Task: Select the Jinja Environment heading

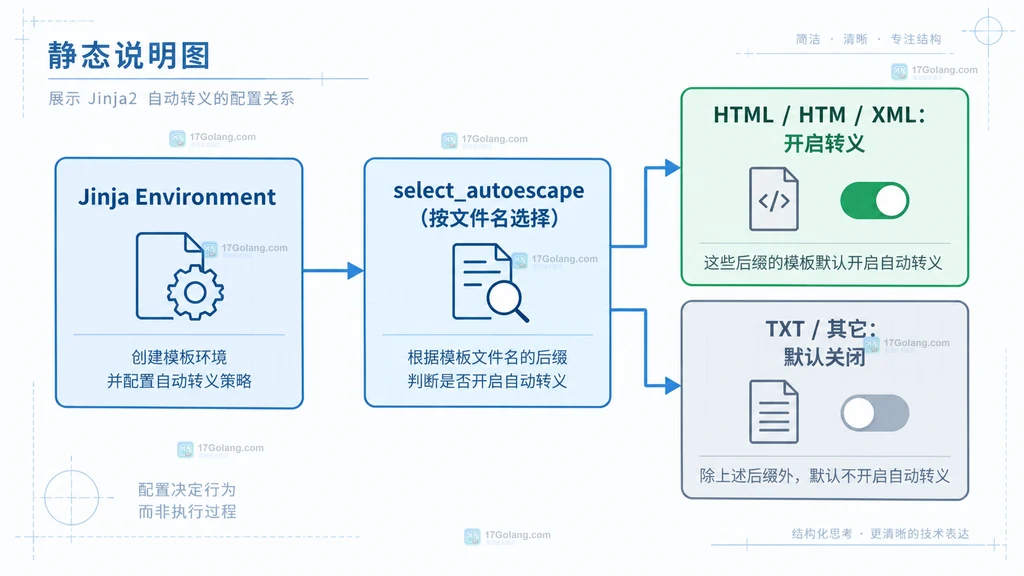Action: coord(177,197)
